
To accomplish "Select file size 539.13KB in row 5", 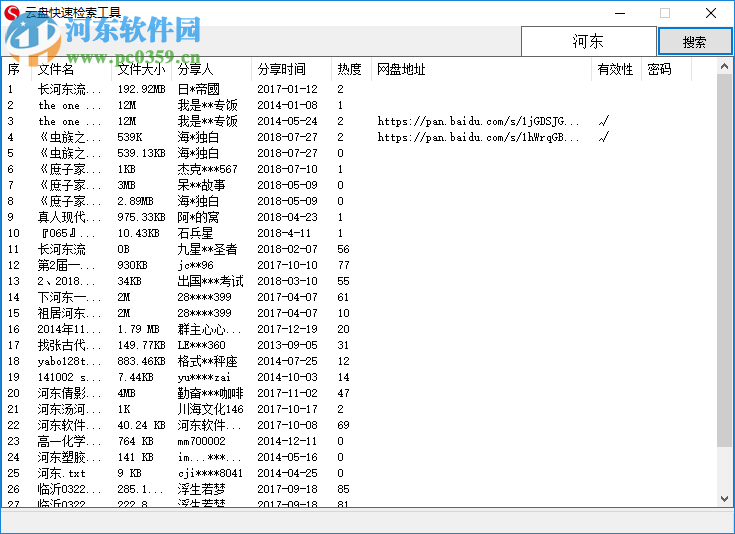I will pyautogui.click(x=141, y=153).
